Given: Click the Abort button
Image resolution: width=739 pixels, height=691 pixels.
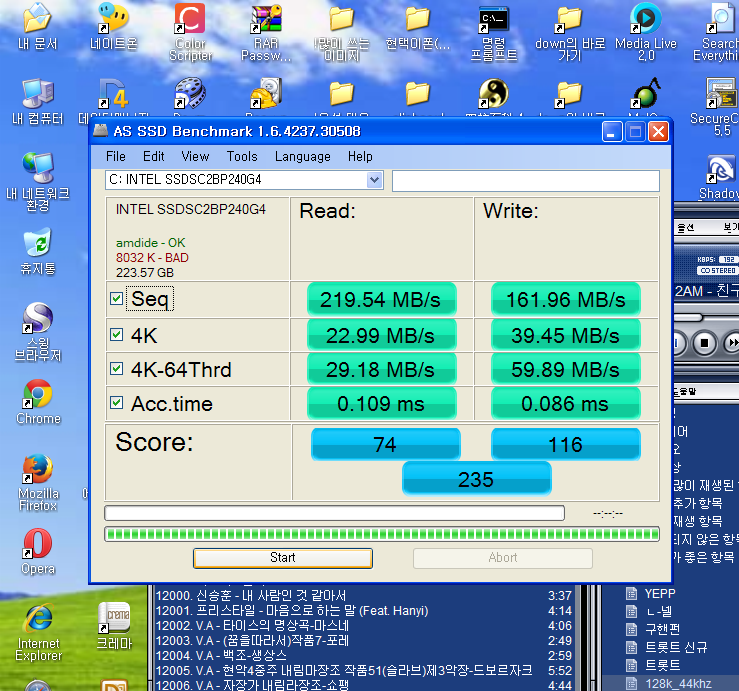Looking at the screenshot, I should pyautogui.click(x=503, y=558).
